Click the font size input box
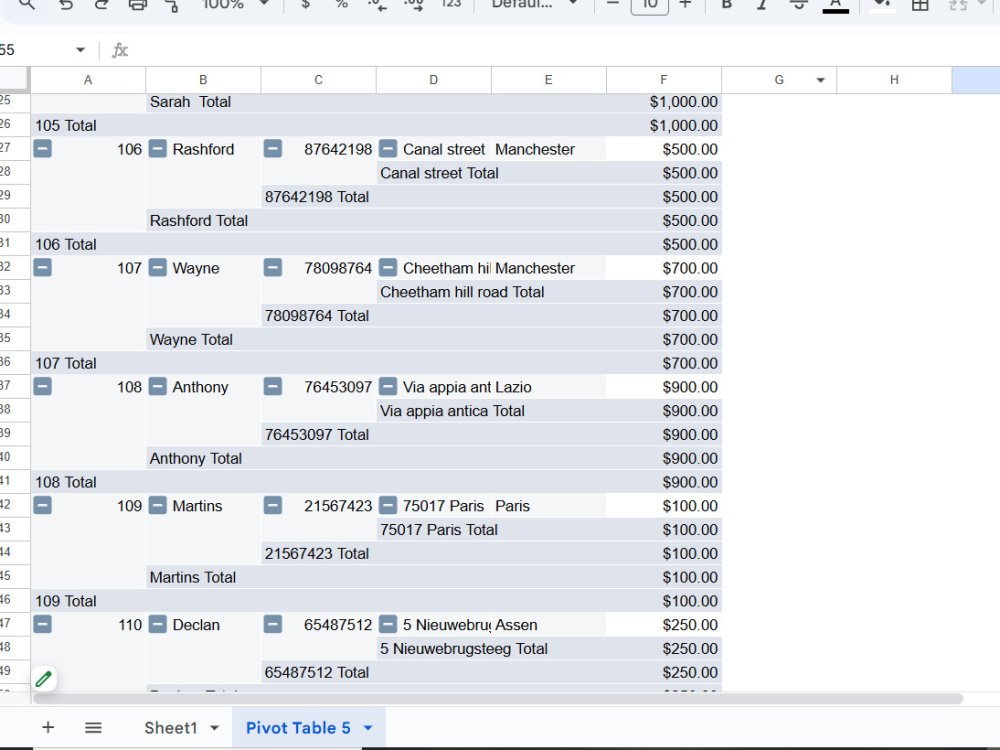The height and width of the screenshot is (750, 1000). (x=649, y=5)
